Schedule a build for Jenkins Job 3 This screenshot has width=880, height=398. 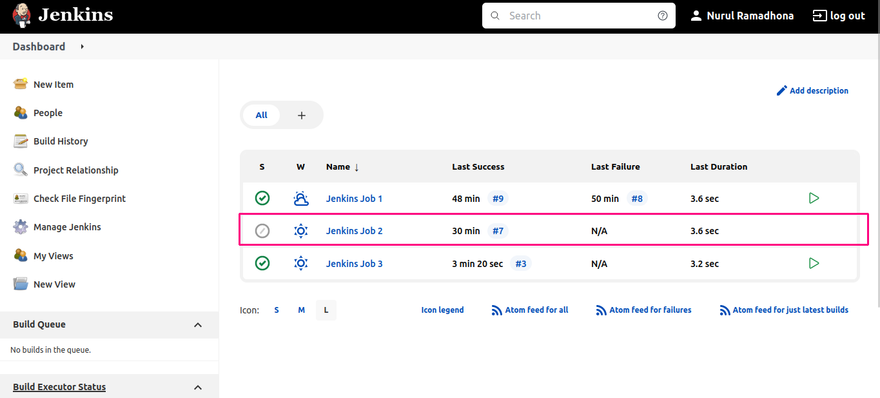point(814,263)
